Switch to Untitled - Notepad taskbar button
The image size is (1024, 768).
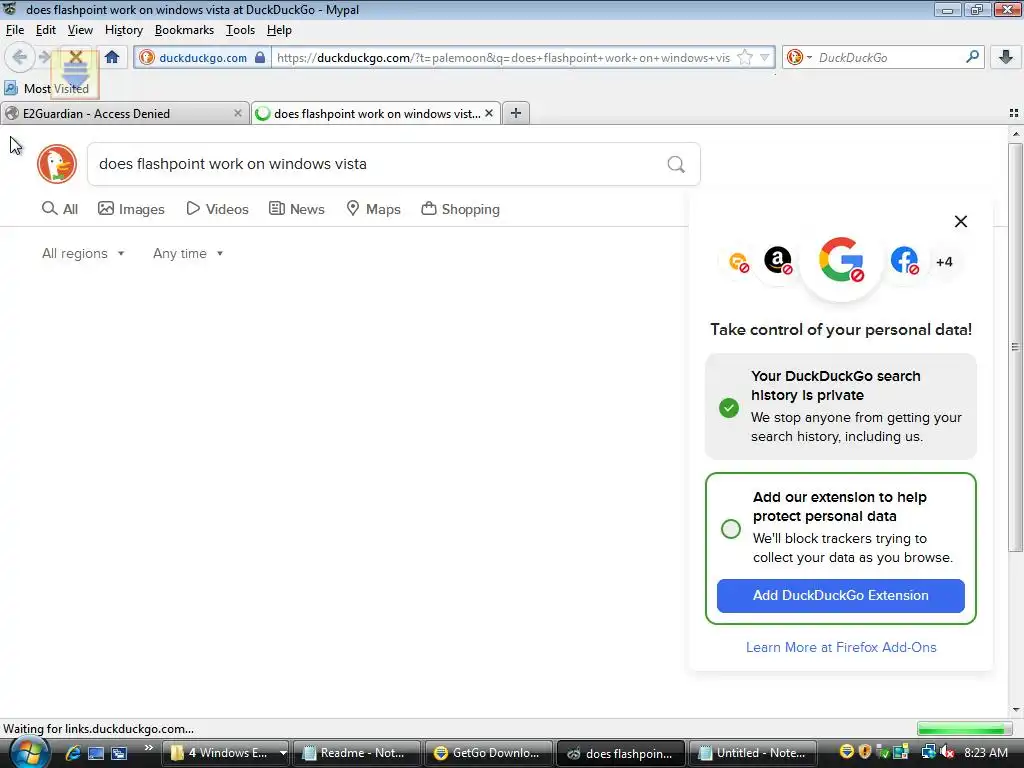pos(752,753)
